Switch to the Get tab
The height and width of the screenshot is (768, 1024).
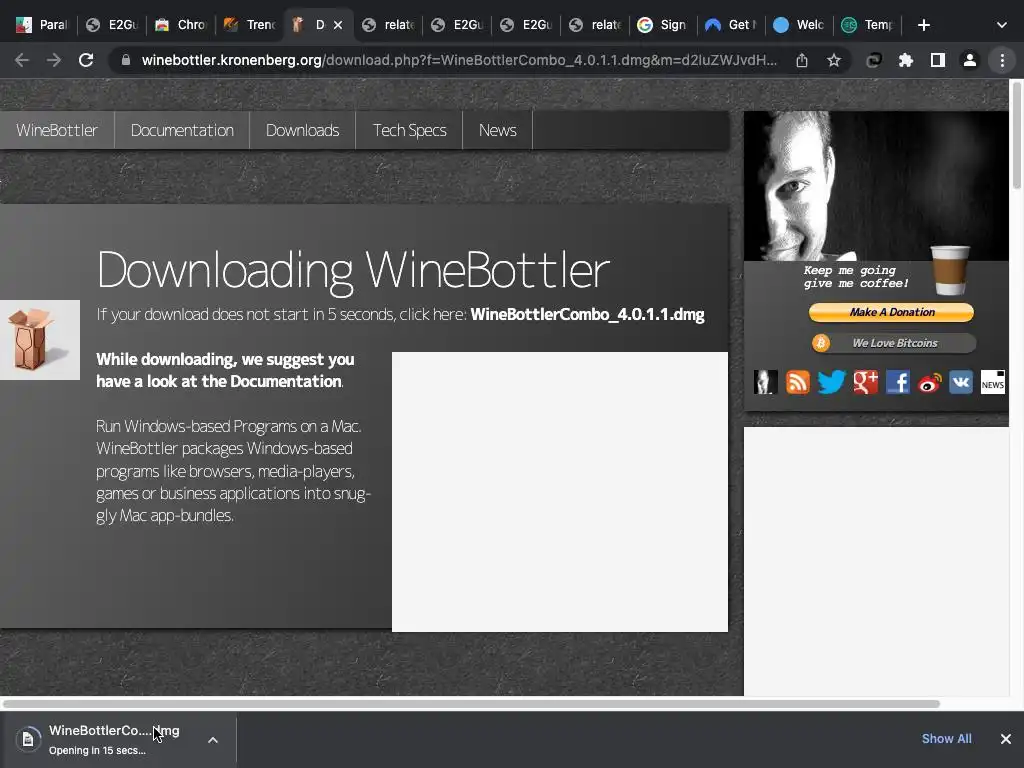pyautogui.click(x=731, y=25)
